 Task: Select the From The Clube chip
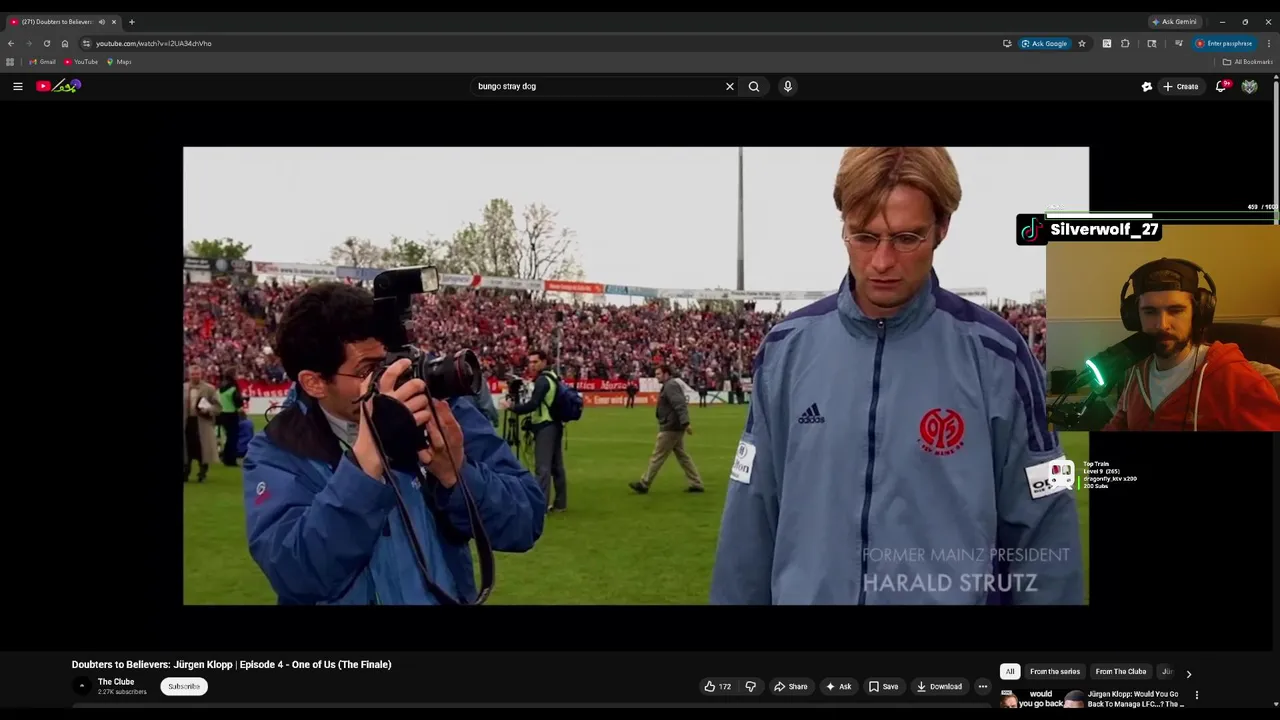(1121, 672)
